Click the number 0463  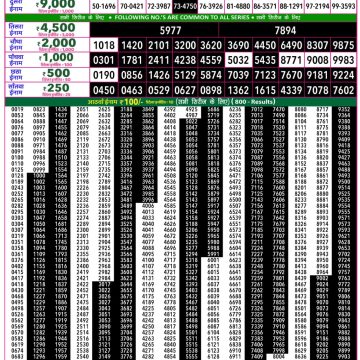[x=132, y=90]
